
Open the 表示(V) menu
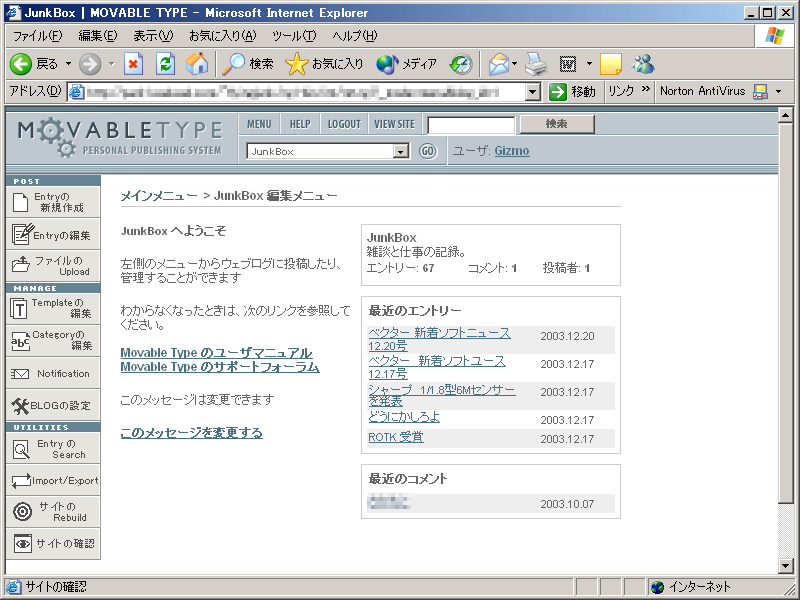coord(153,36)
